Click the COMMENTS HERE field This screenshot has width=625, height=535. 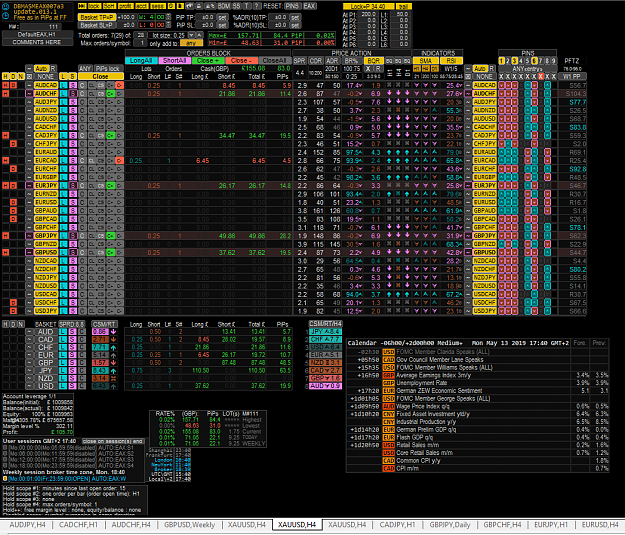tap(37, 42)
